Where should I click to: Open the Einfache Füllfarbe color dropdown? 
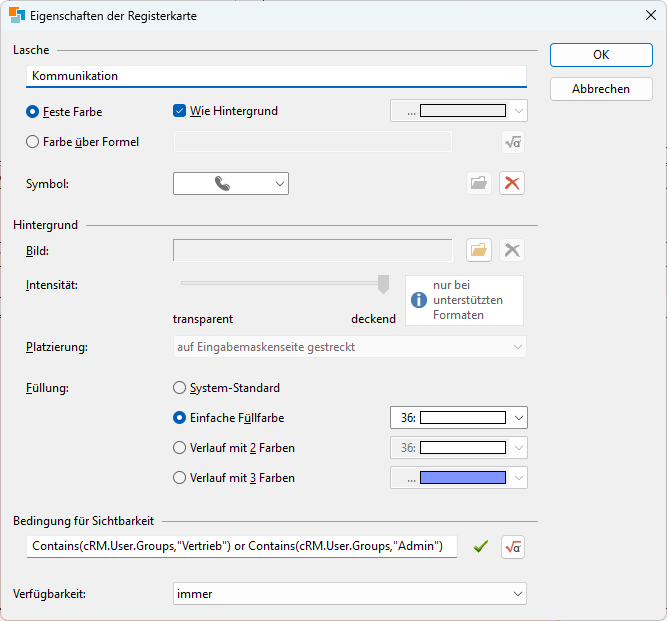pyautogui.click(x=458, y=418)
